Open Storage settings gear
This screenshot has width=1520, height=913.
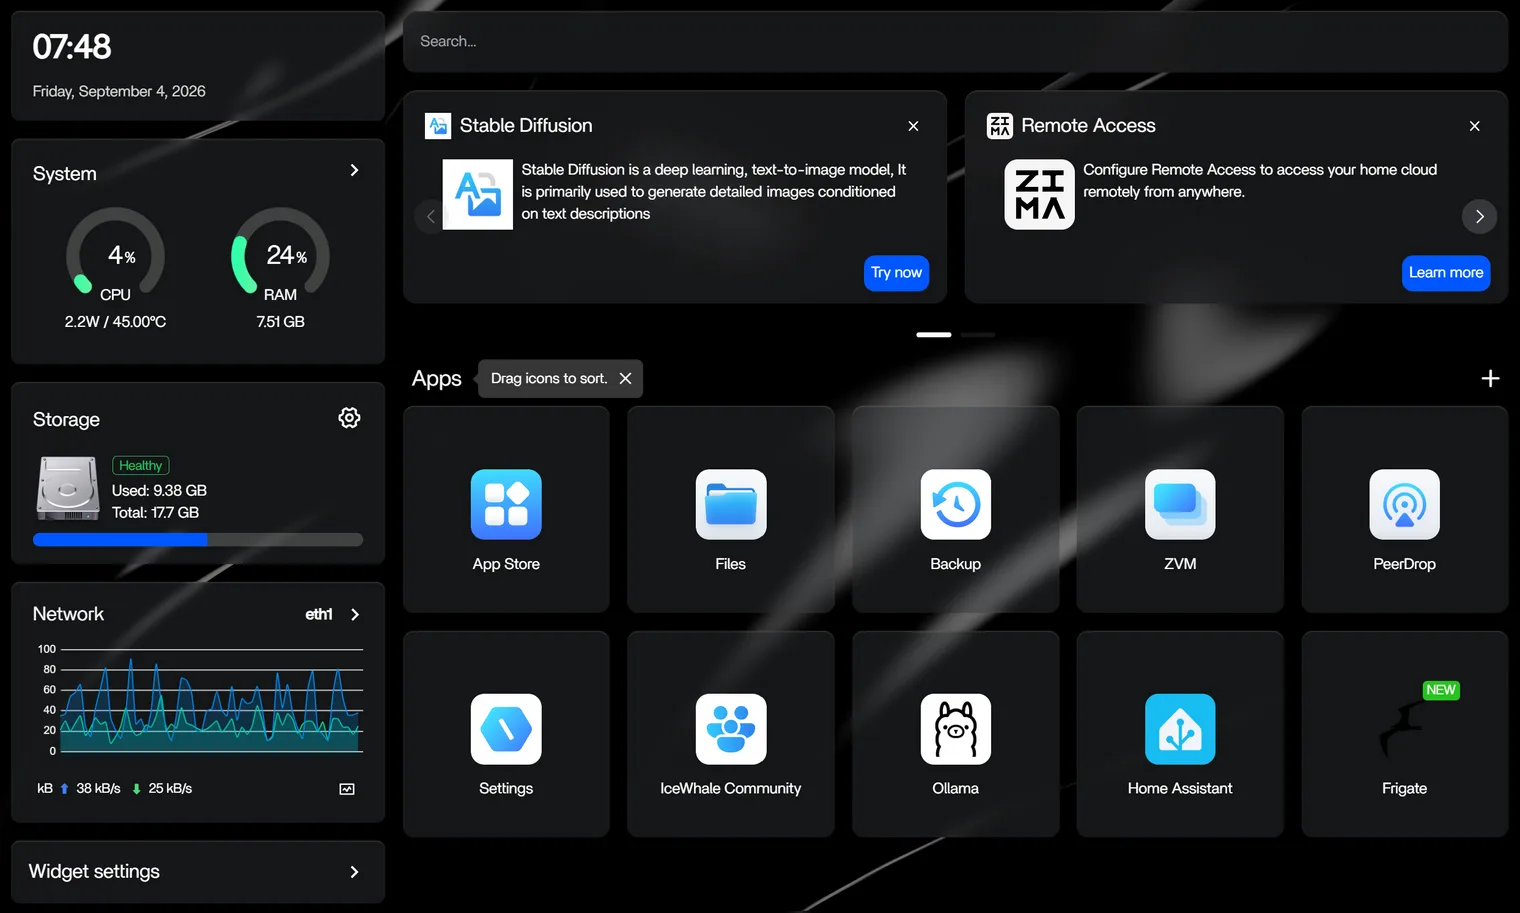(x=349, y=418)
